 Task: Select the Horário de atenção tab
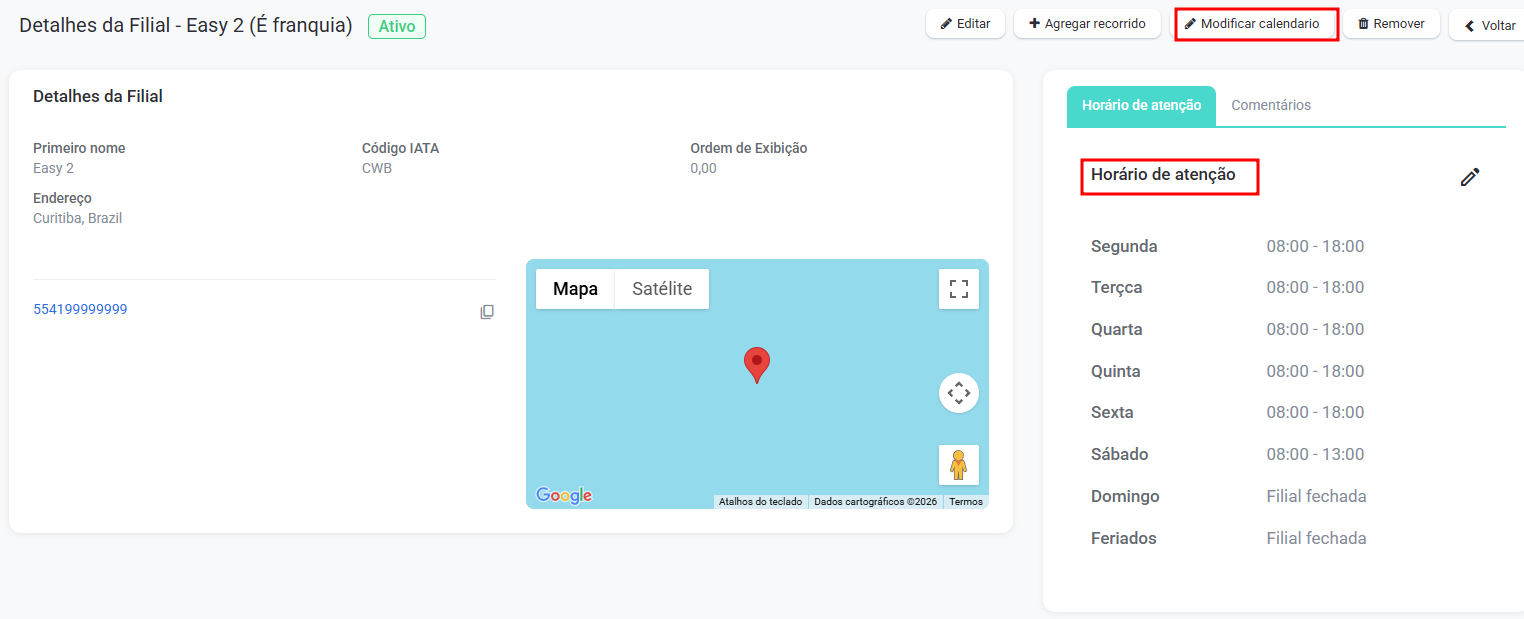click(x=1141, y=105)
